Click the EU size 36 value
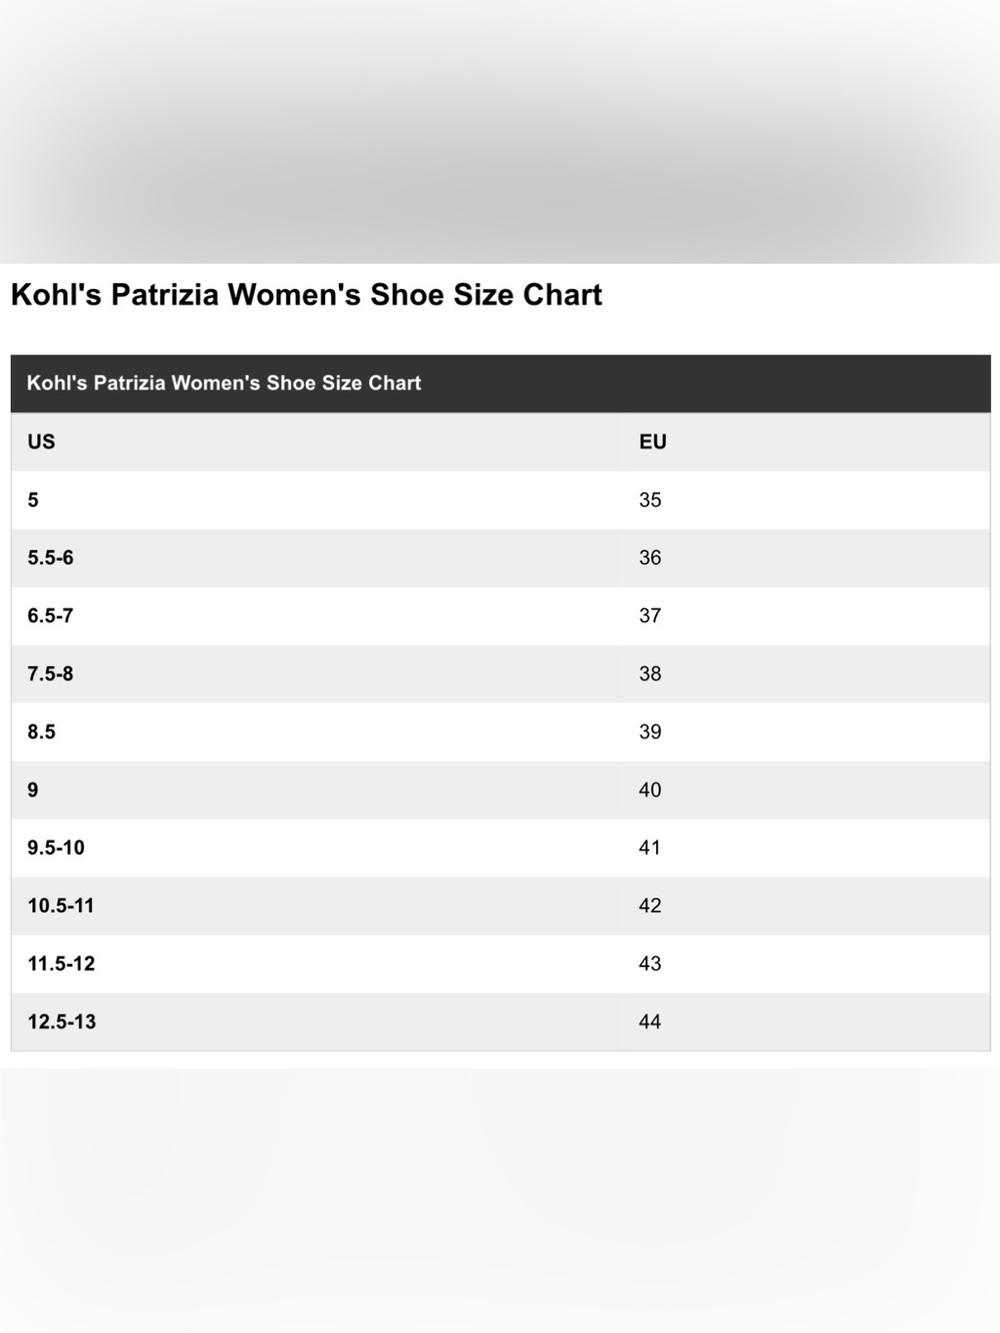 tap(650, 558)
